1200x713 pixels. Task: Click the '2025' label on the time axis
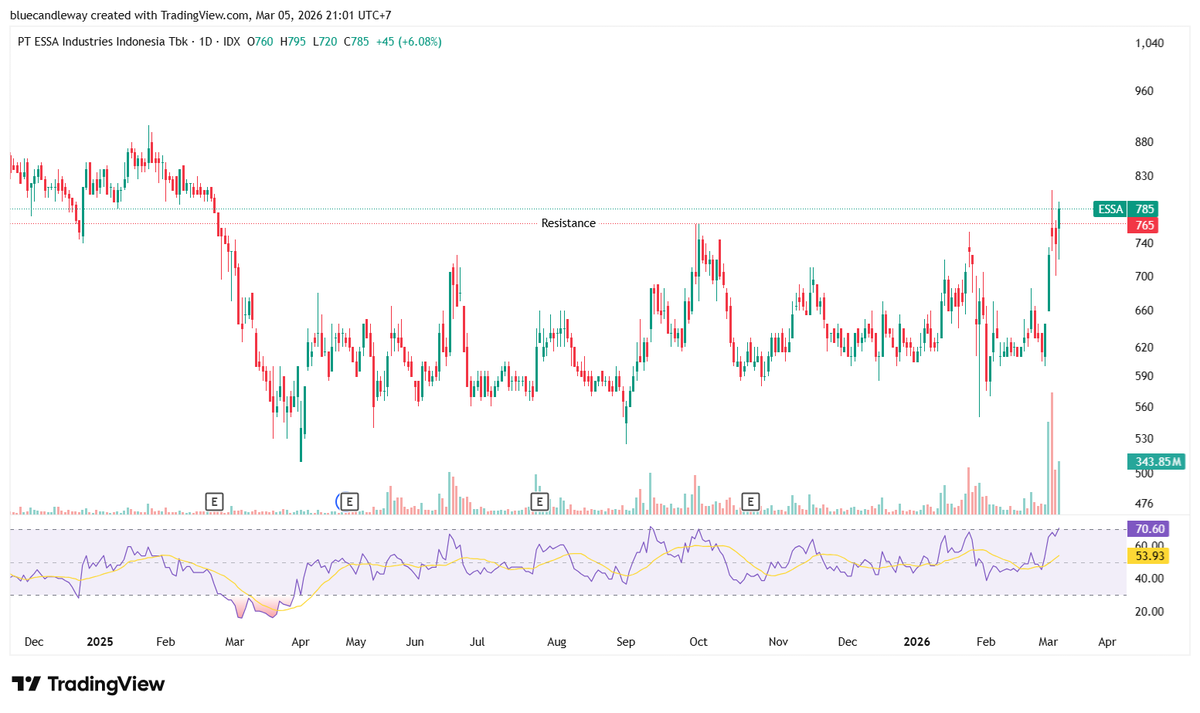(101, 640)
